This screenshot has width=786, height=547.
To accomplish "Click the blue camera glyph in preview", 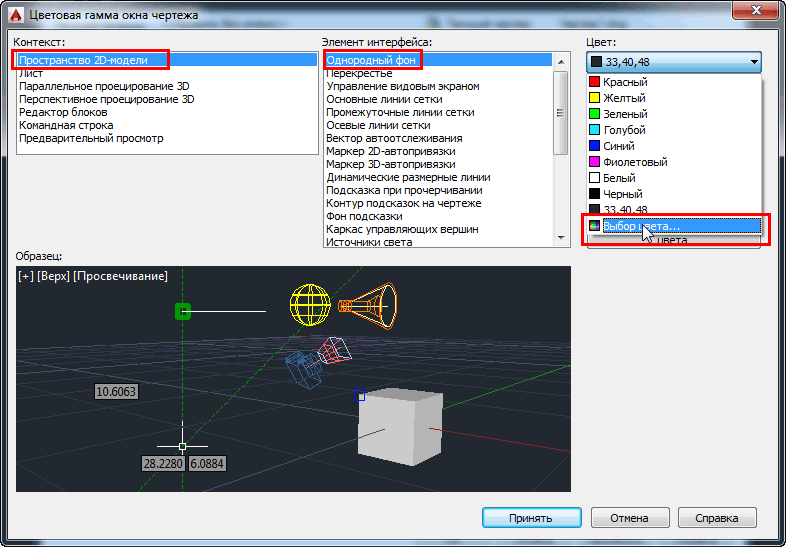I will click(303, 369).
